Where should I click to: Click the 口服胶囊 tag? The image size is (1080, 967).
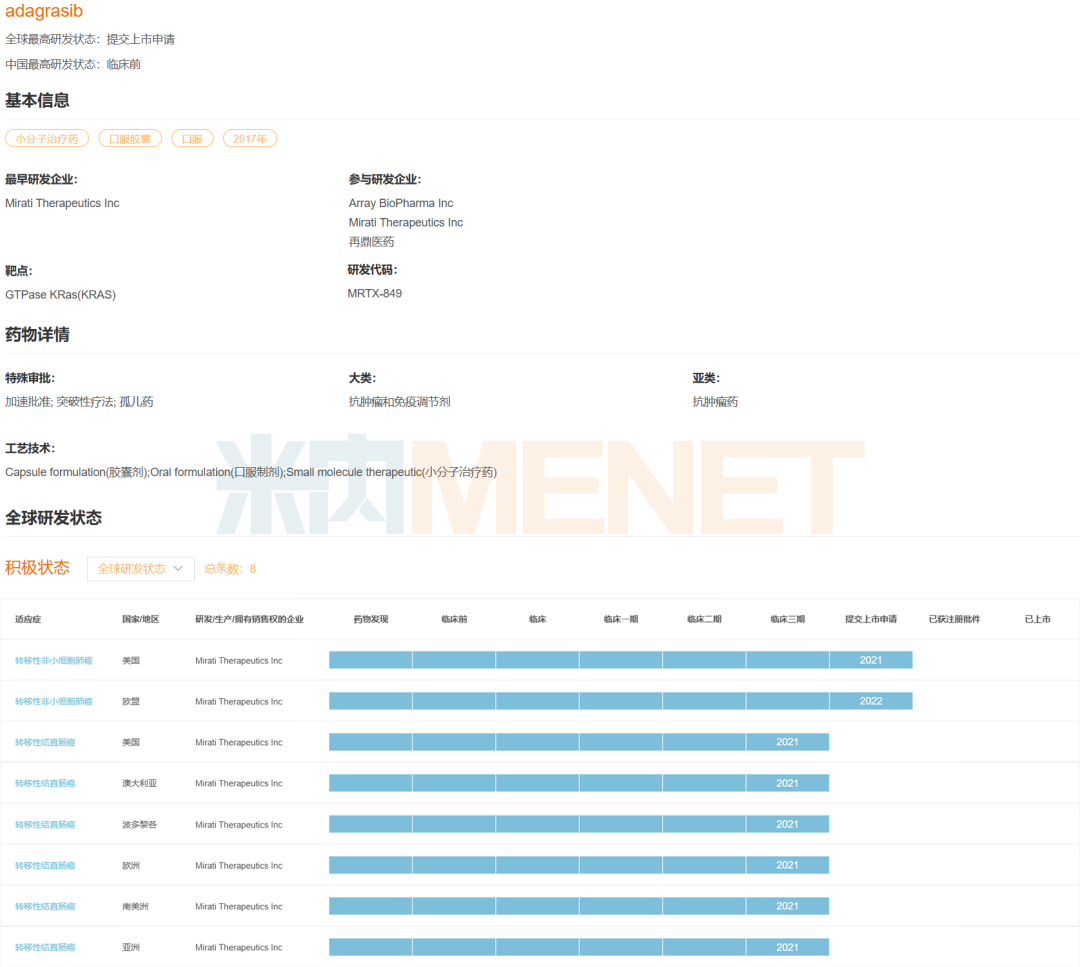point(130,139)
